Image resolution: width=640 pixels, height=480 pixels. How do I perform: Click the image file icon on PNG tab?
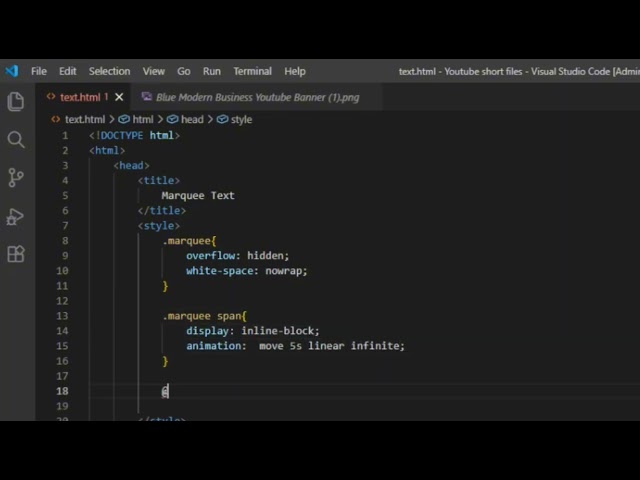pyautogui.click(x=147, y=97)
